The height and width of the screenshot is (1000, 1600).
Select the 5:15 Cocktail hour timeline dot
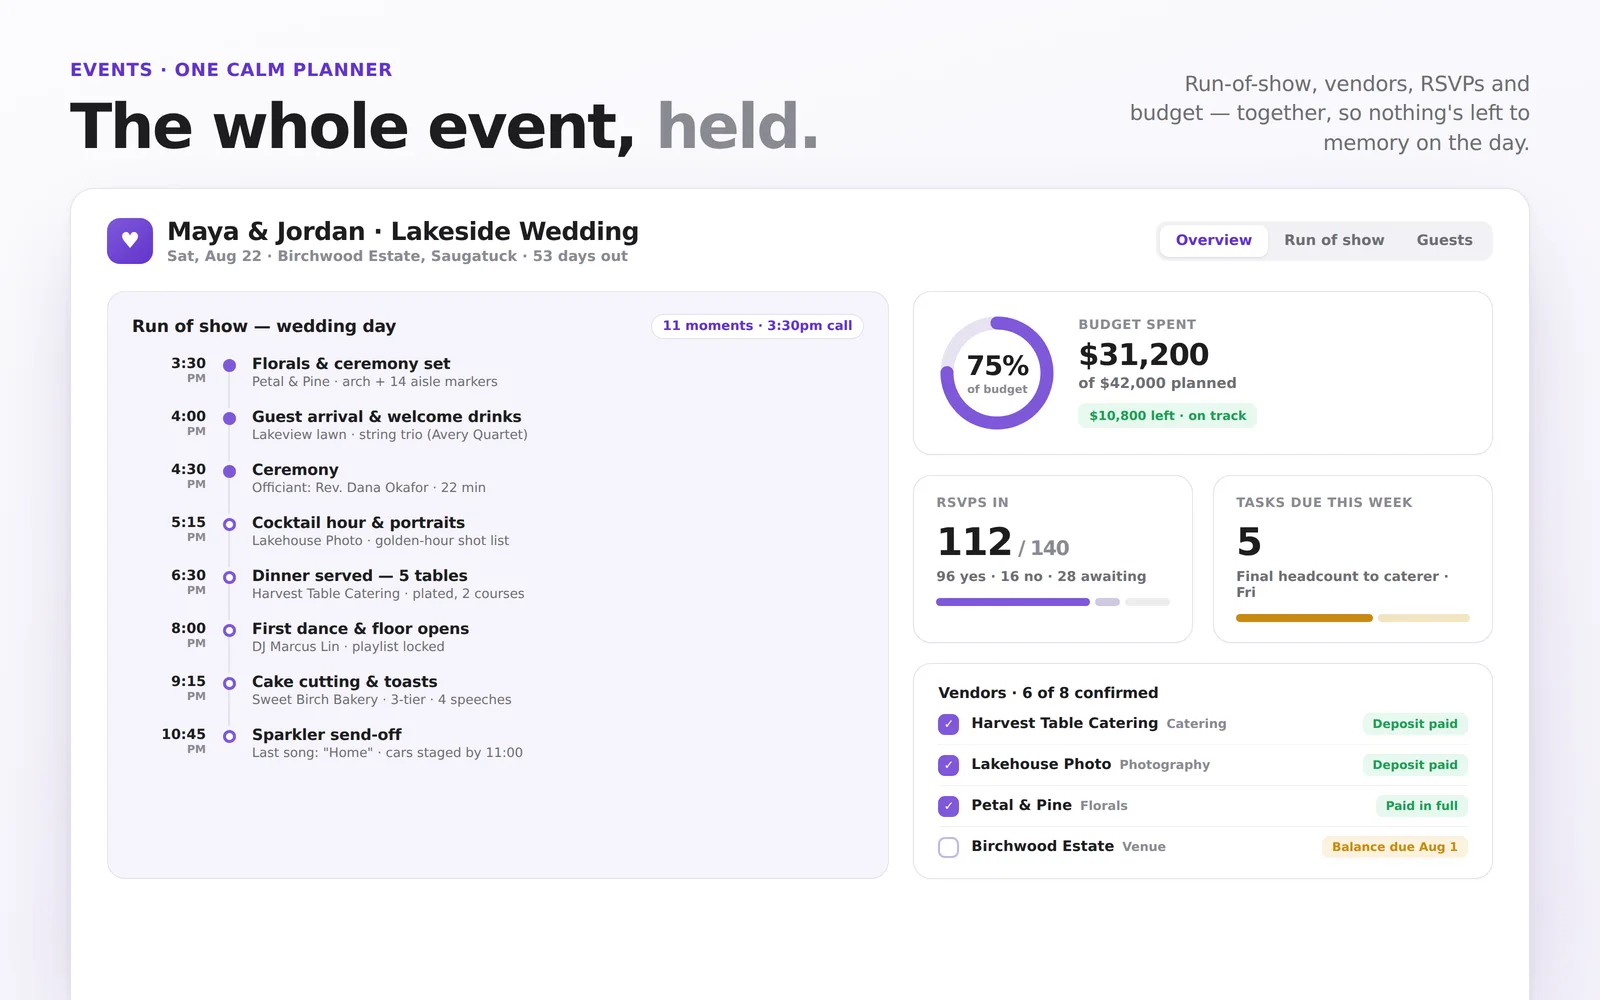[229, 524]
